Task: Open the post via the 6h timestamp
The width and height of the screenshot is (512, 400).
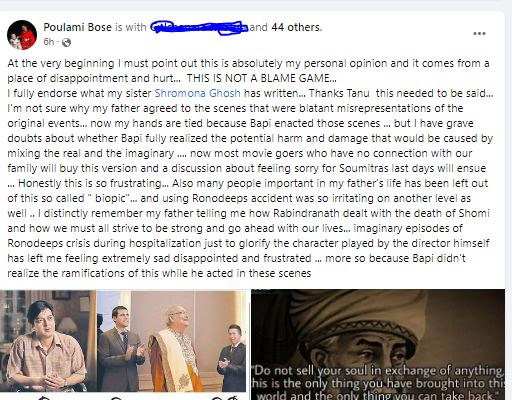Action: pos(48,42)
